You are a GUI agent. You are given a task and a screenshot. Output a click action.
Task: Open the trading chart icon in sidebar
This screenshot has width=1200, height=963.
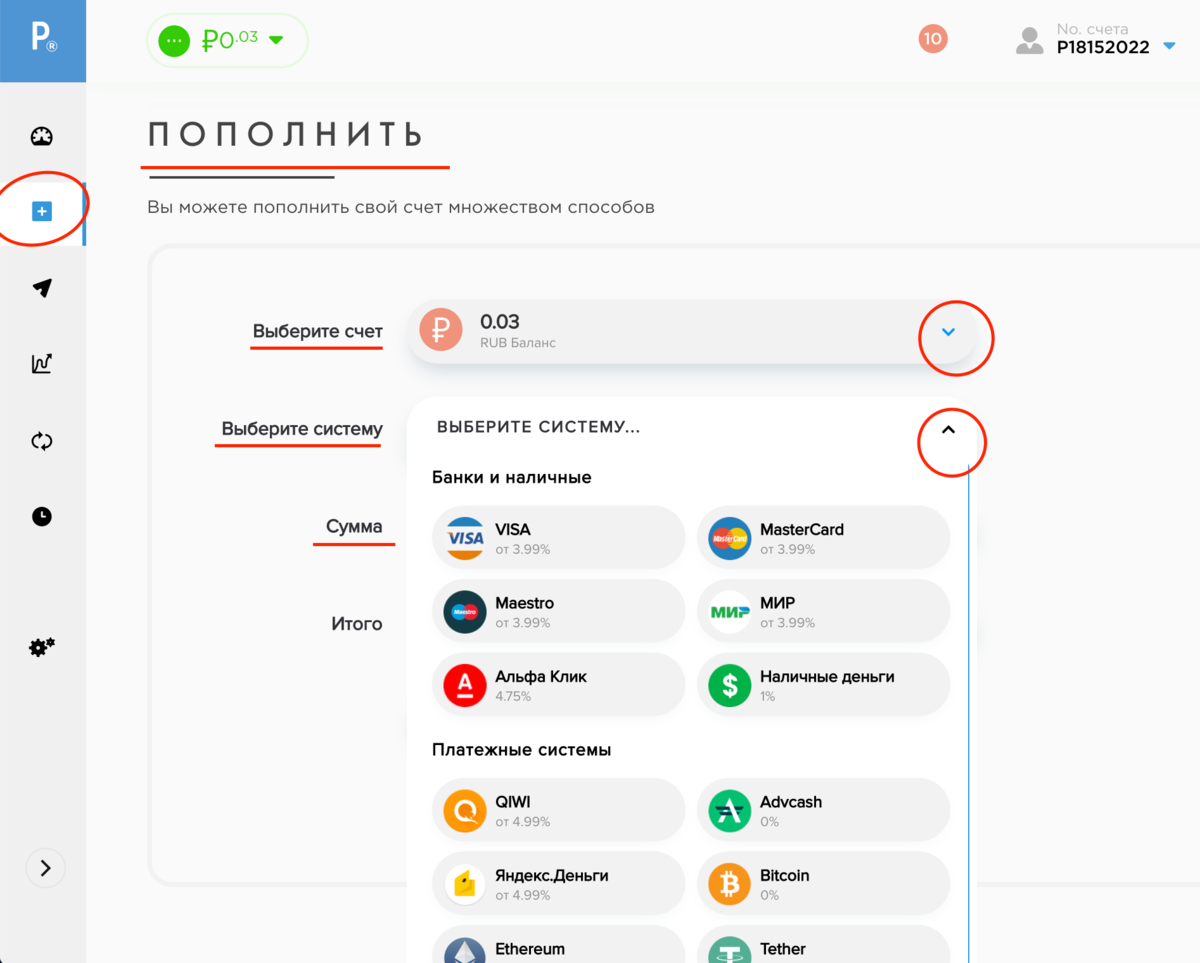tap(42, 364)
